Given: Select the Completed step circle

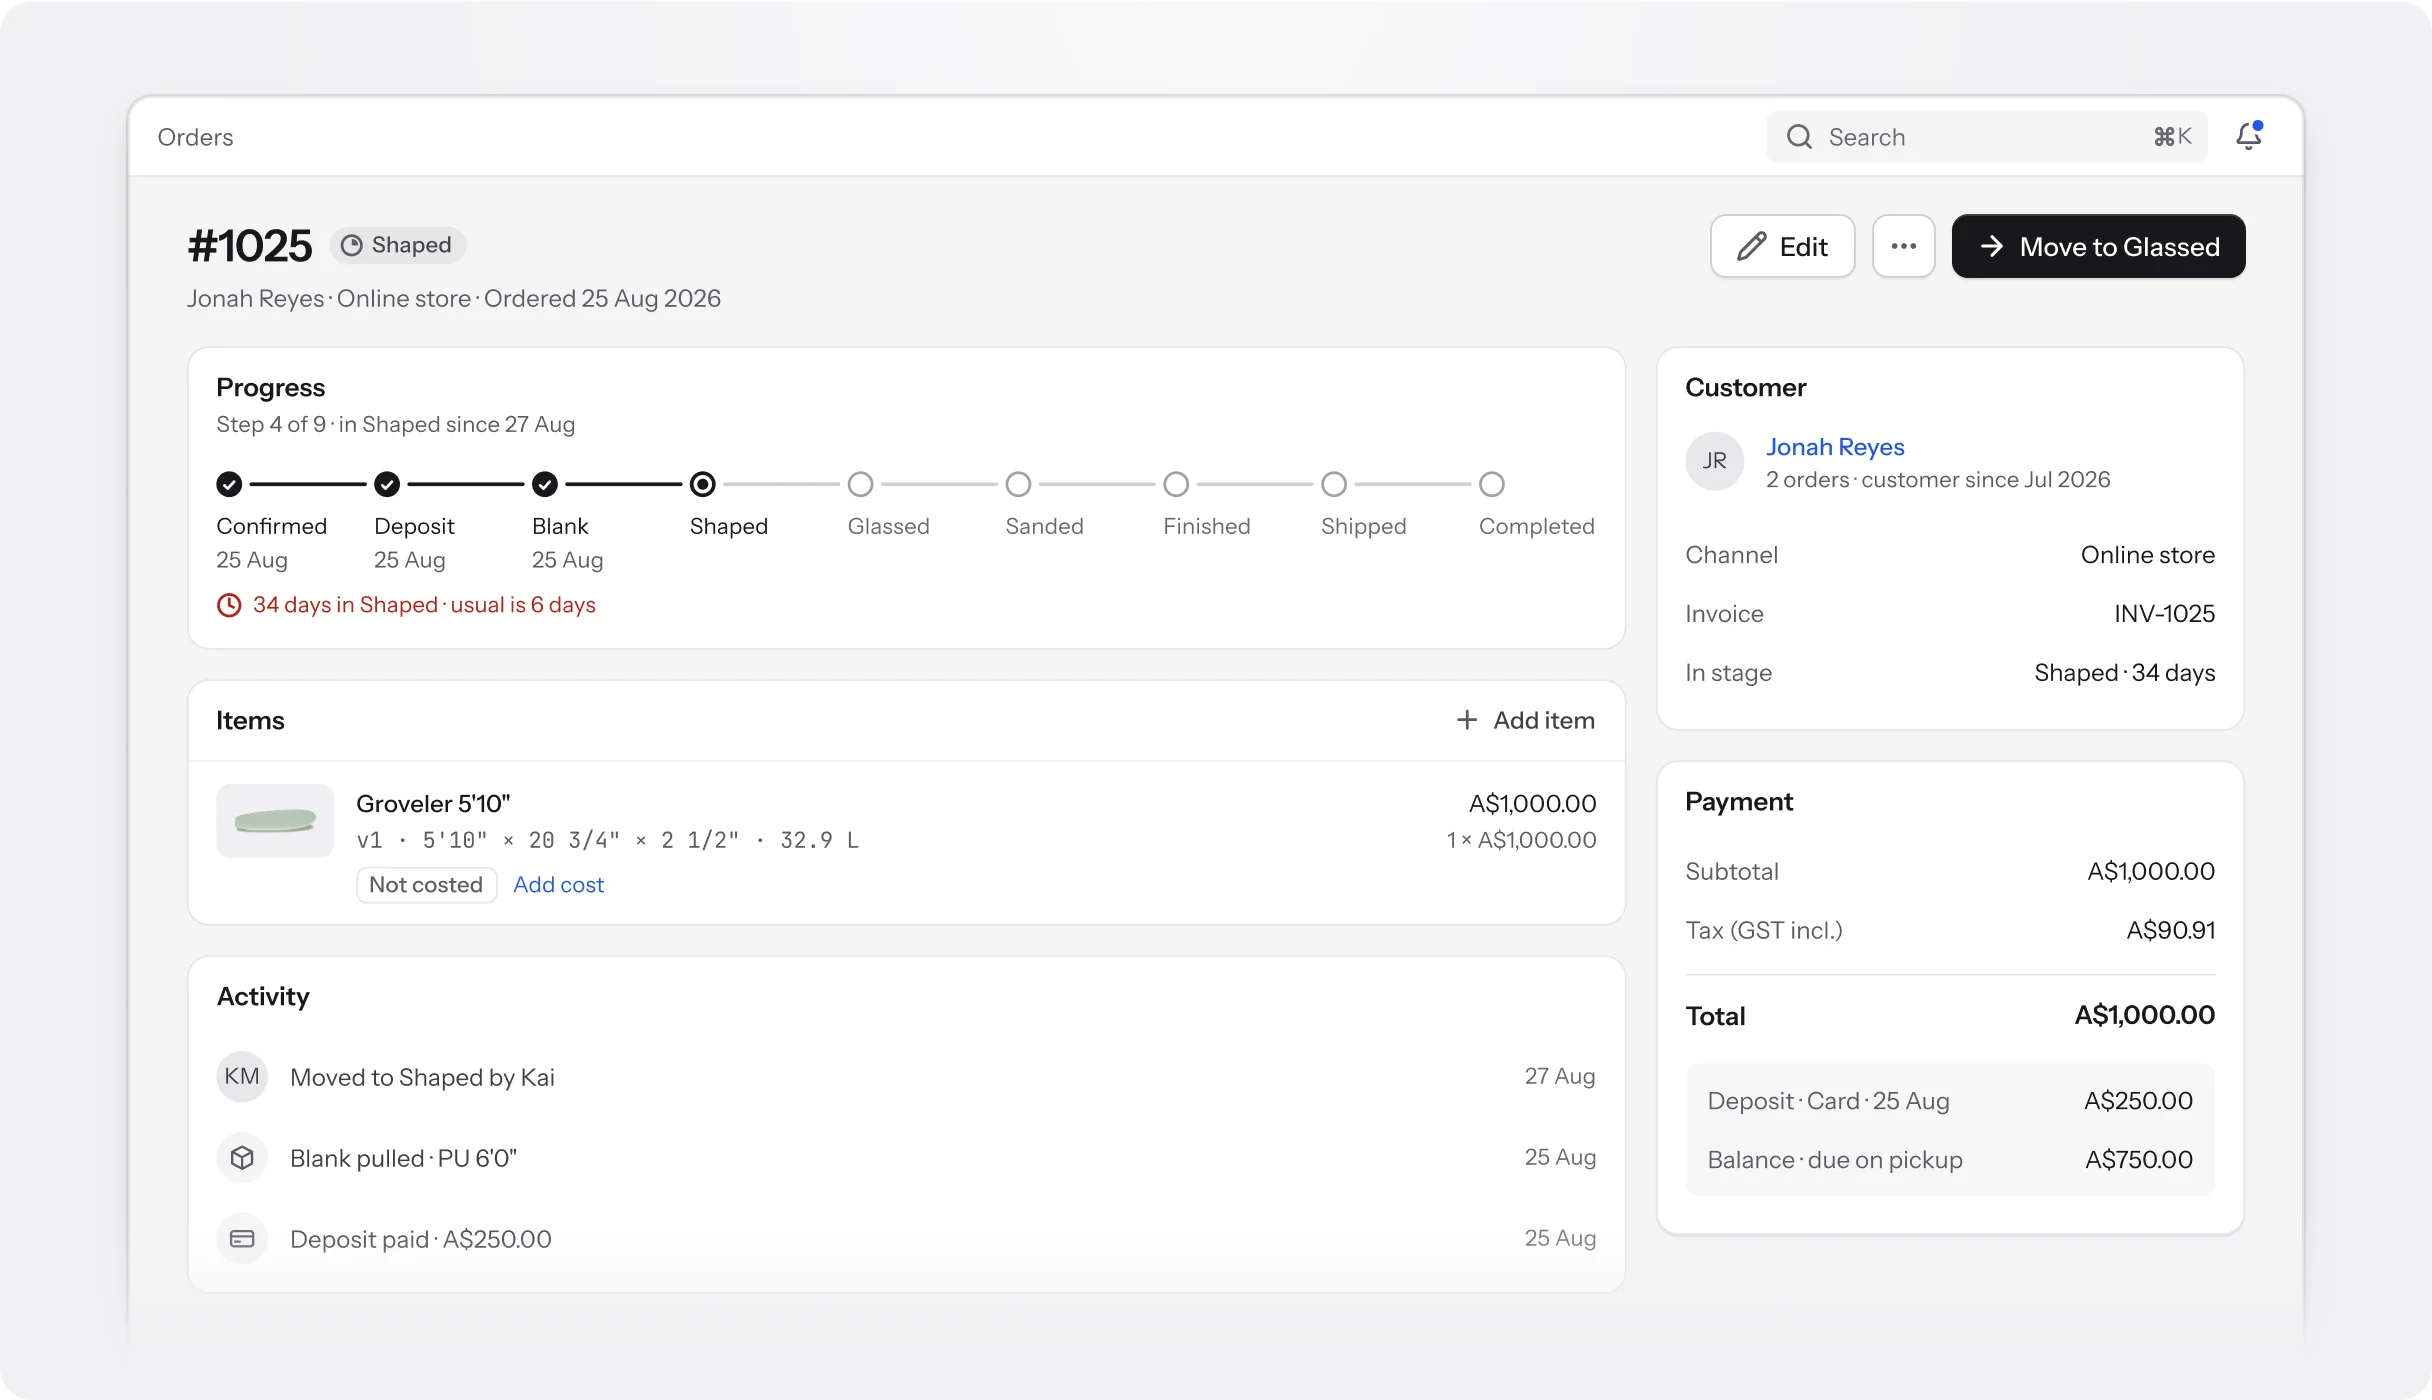Looking at the screenshot, I should tap(1492, 484).
